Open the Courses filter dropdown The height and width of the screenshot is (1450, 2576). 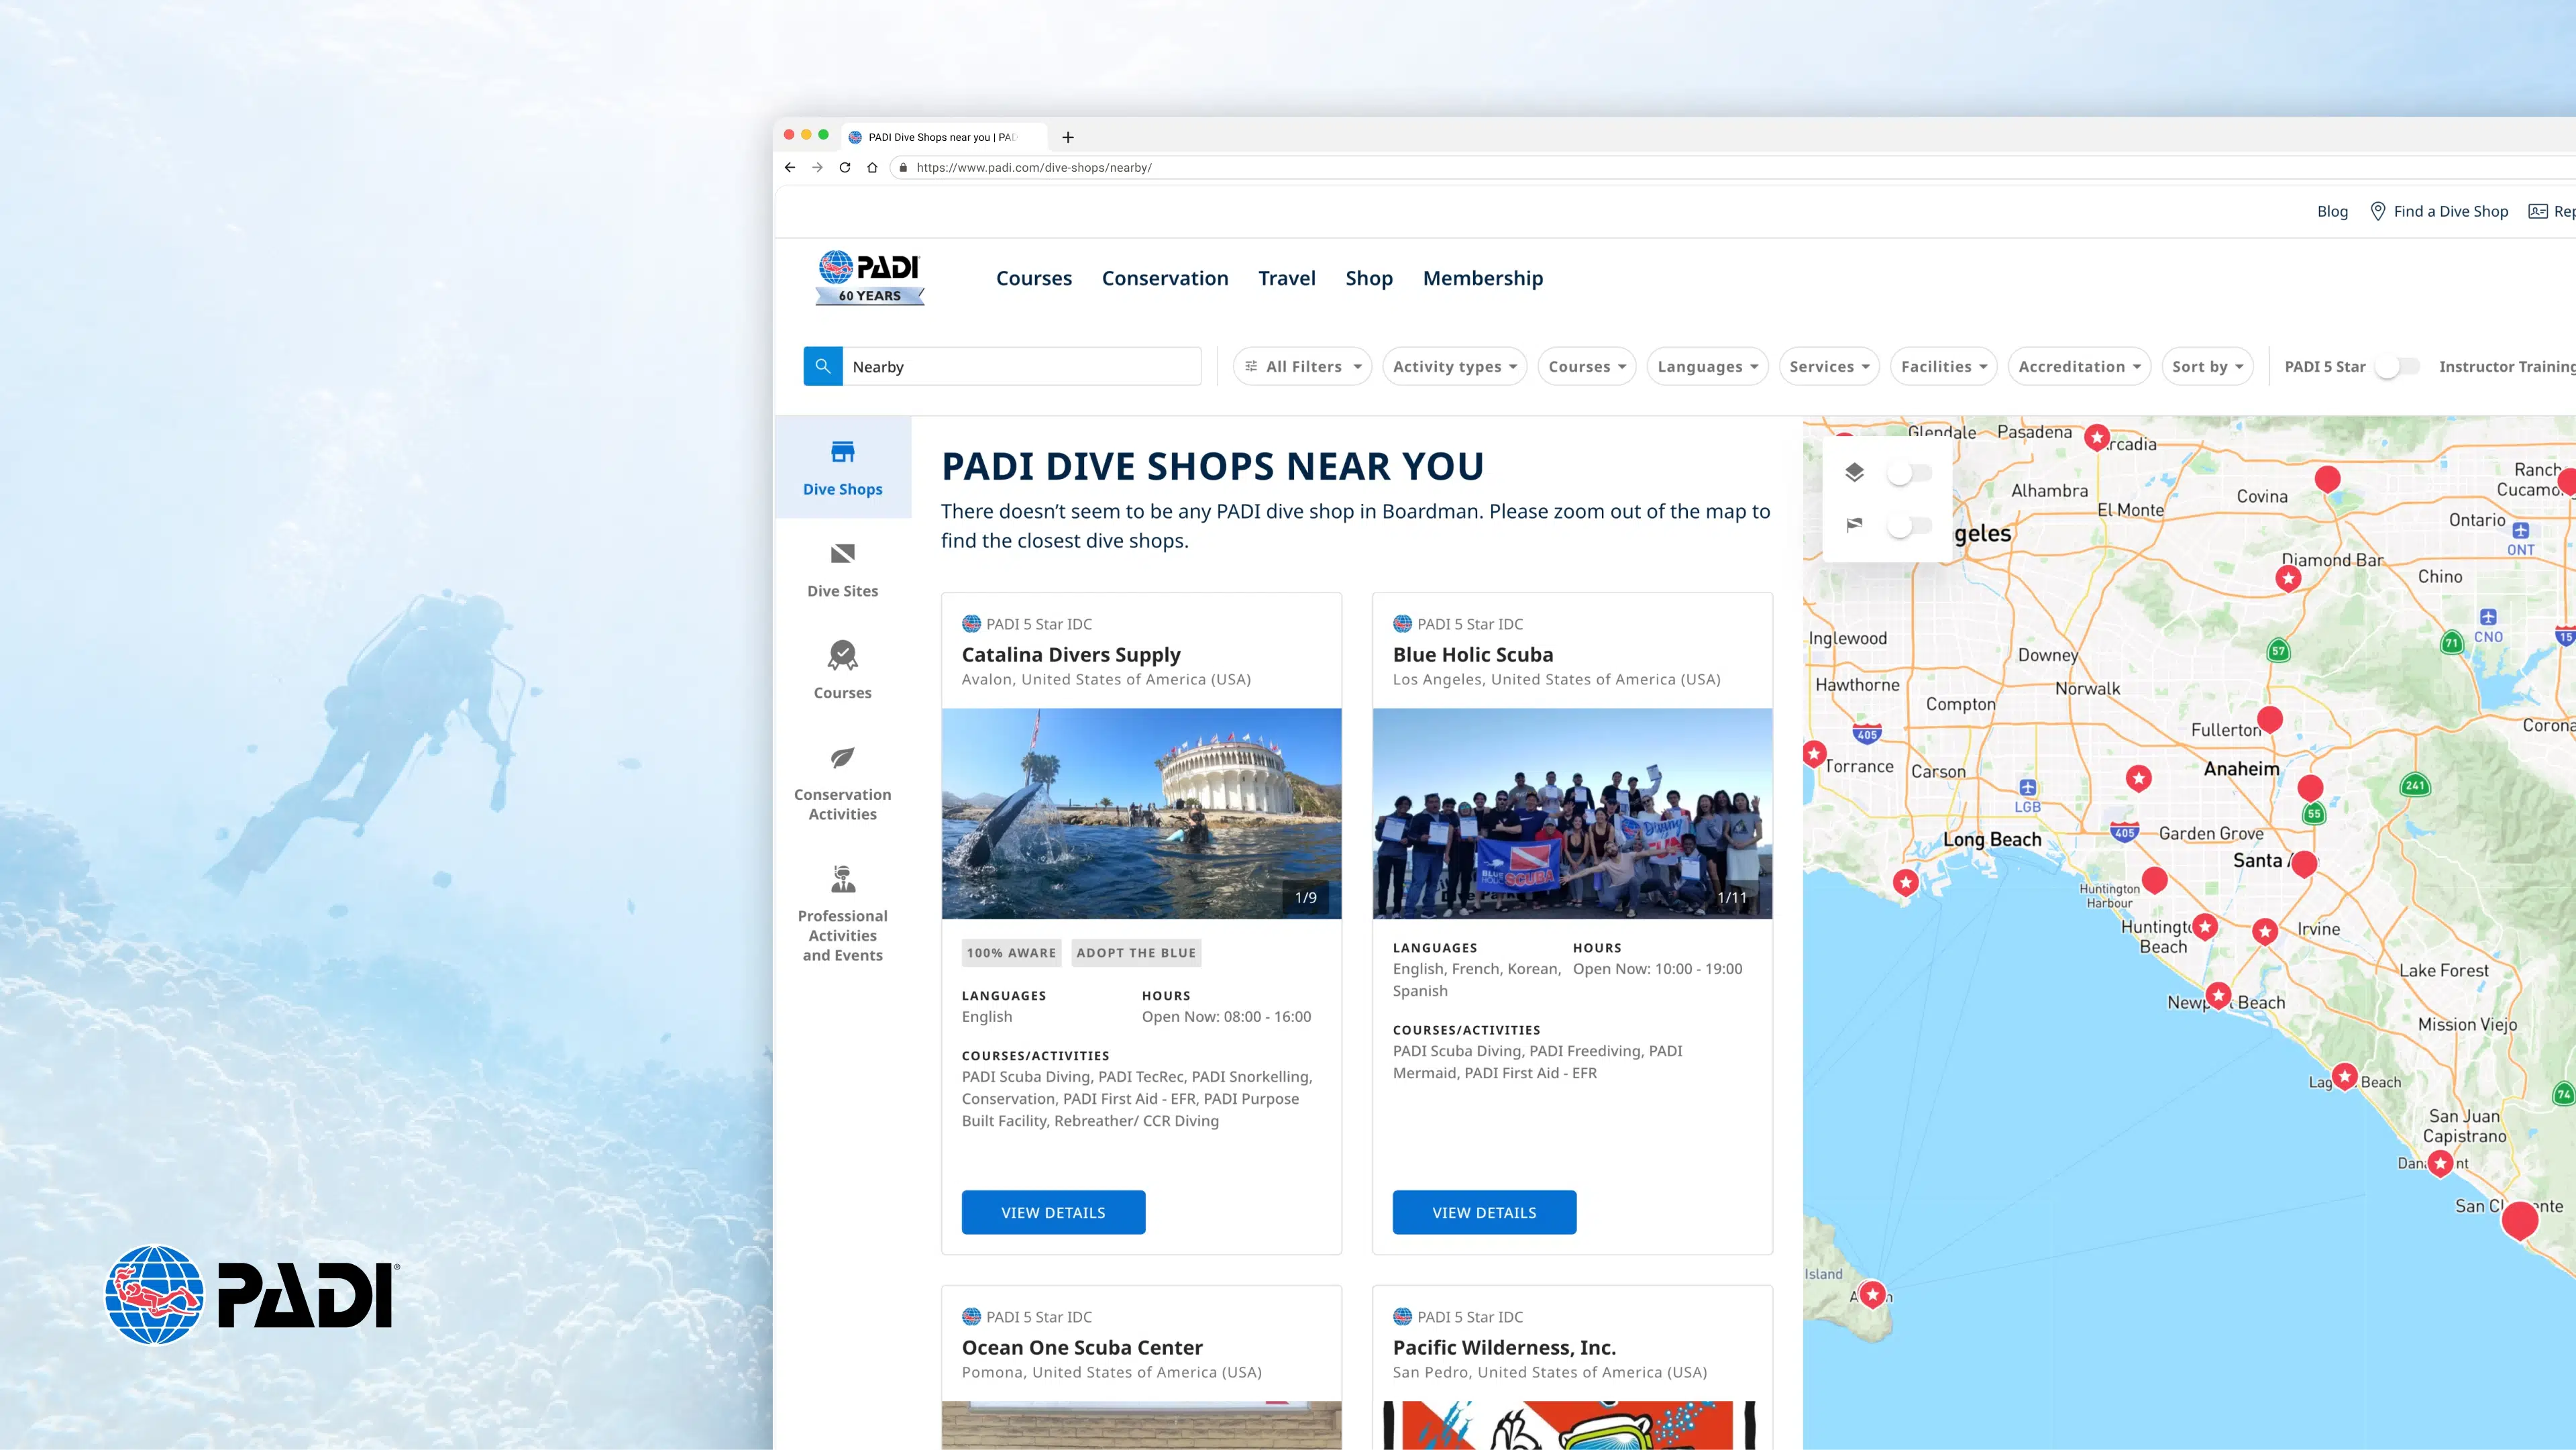coord(1587,367)
